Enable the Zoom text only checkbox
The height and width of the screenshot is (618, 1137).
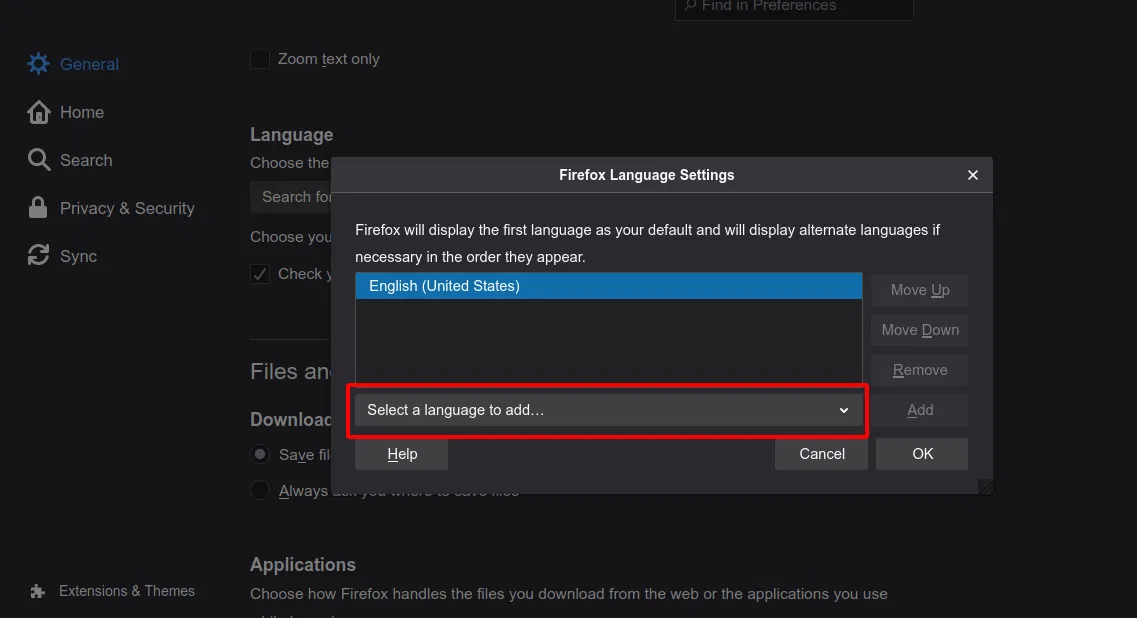pos(260,59)
